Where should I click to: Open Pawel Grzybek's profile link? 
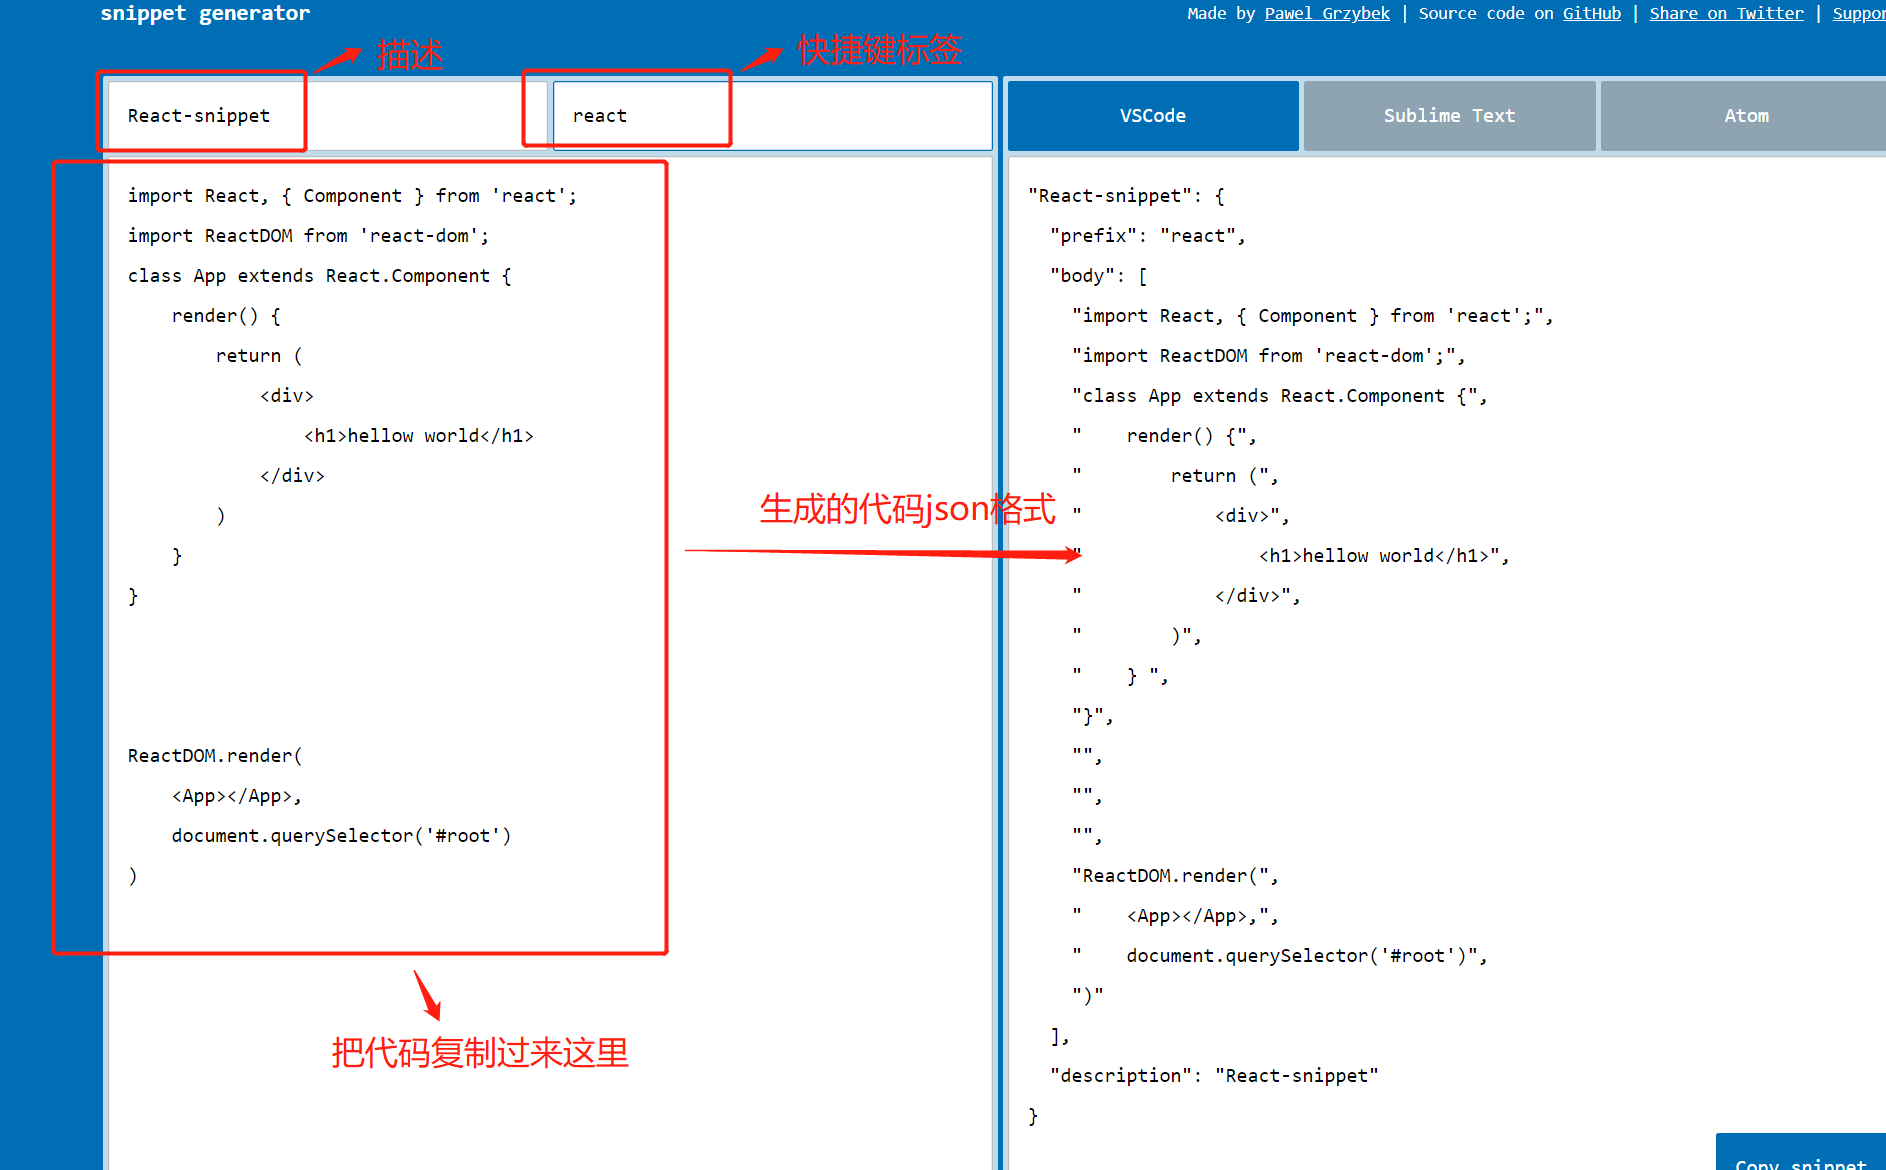(1326, 13)
